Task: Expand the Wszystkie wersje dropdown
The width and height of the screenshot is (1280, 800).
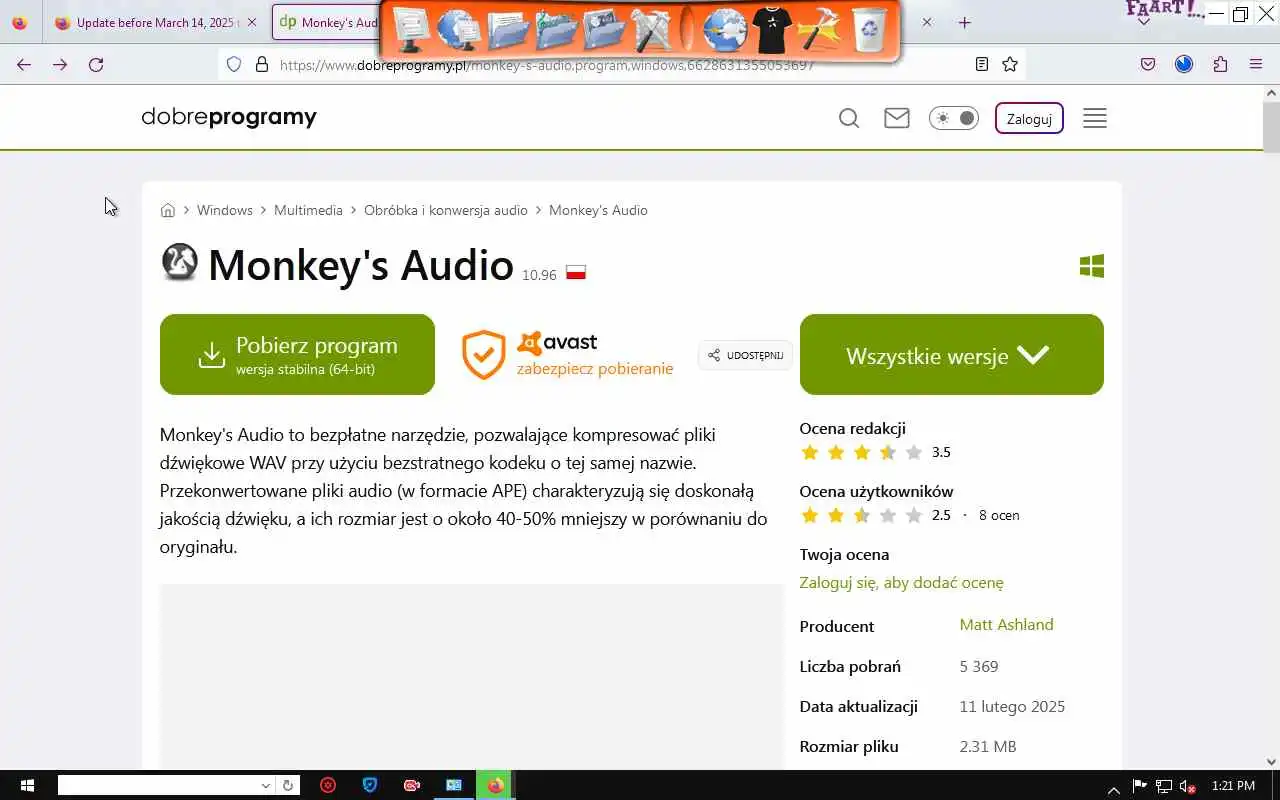Action: click(x=952, y=354)
